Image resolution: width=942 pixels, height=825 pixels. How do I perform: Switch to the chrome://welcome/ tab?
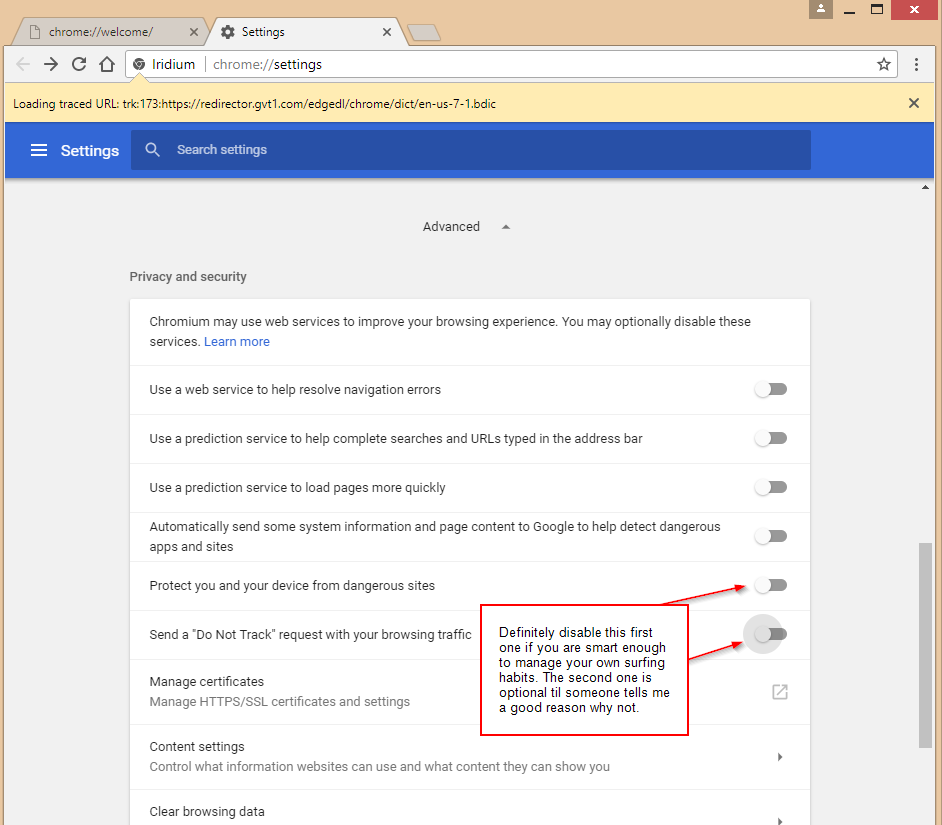[108, 32]
